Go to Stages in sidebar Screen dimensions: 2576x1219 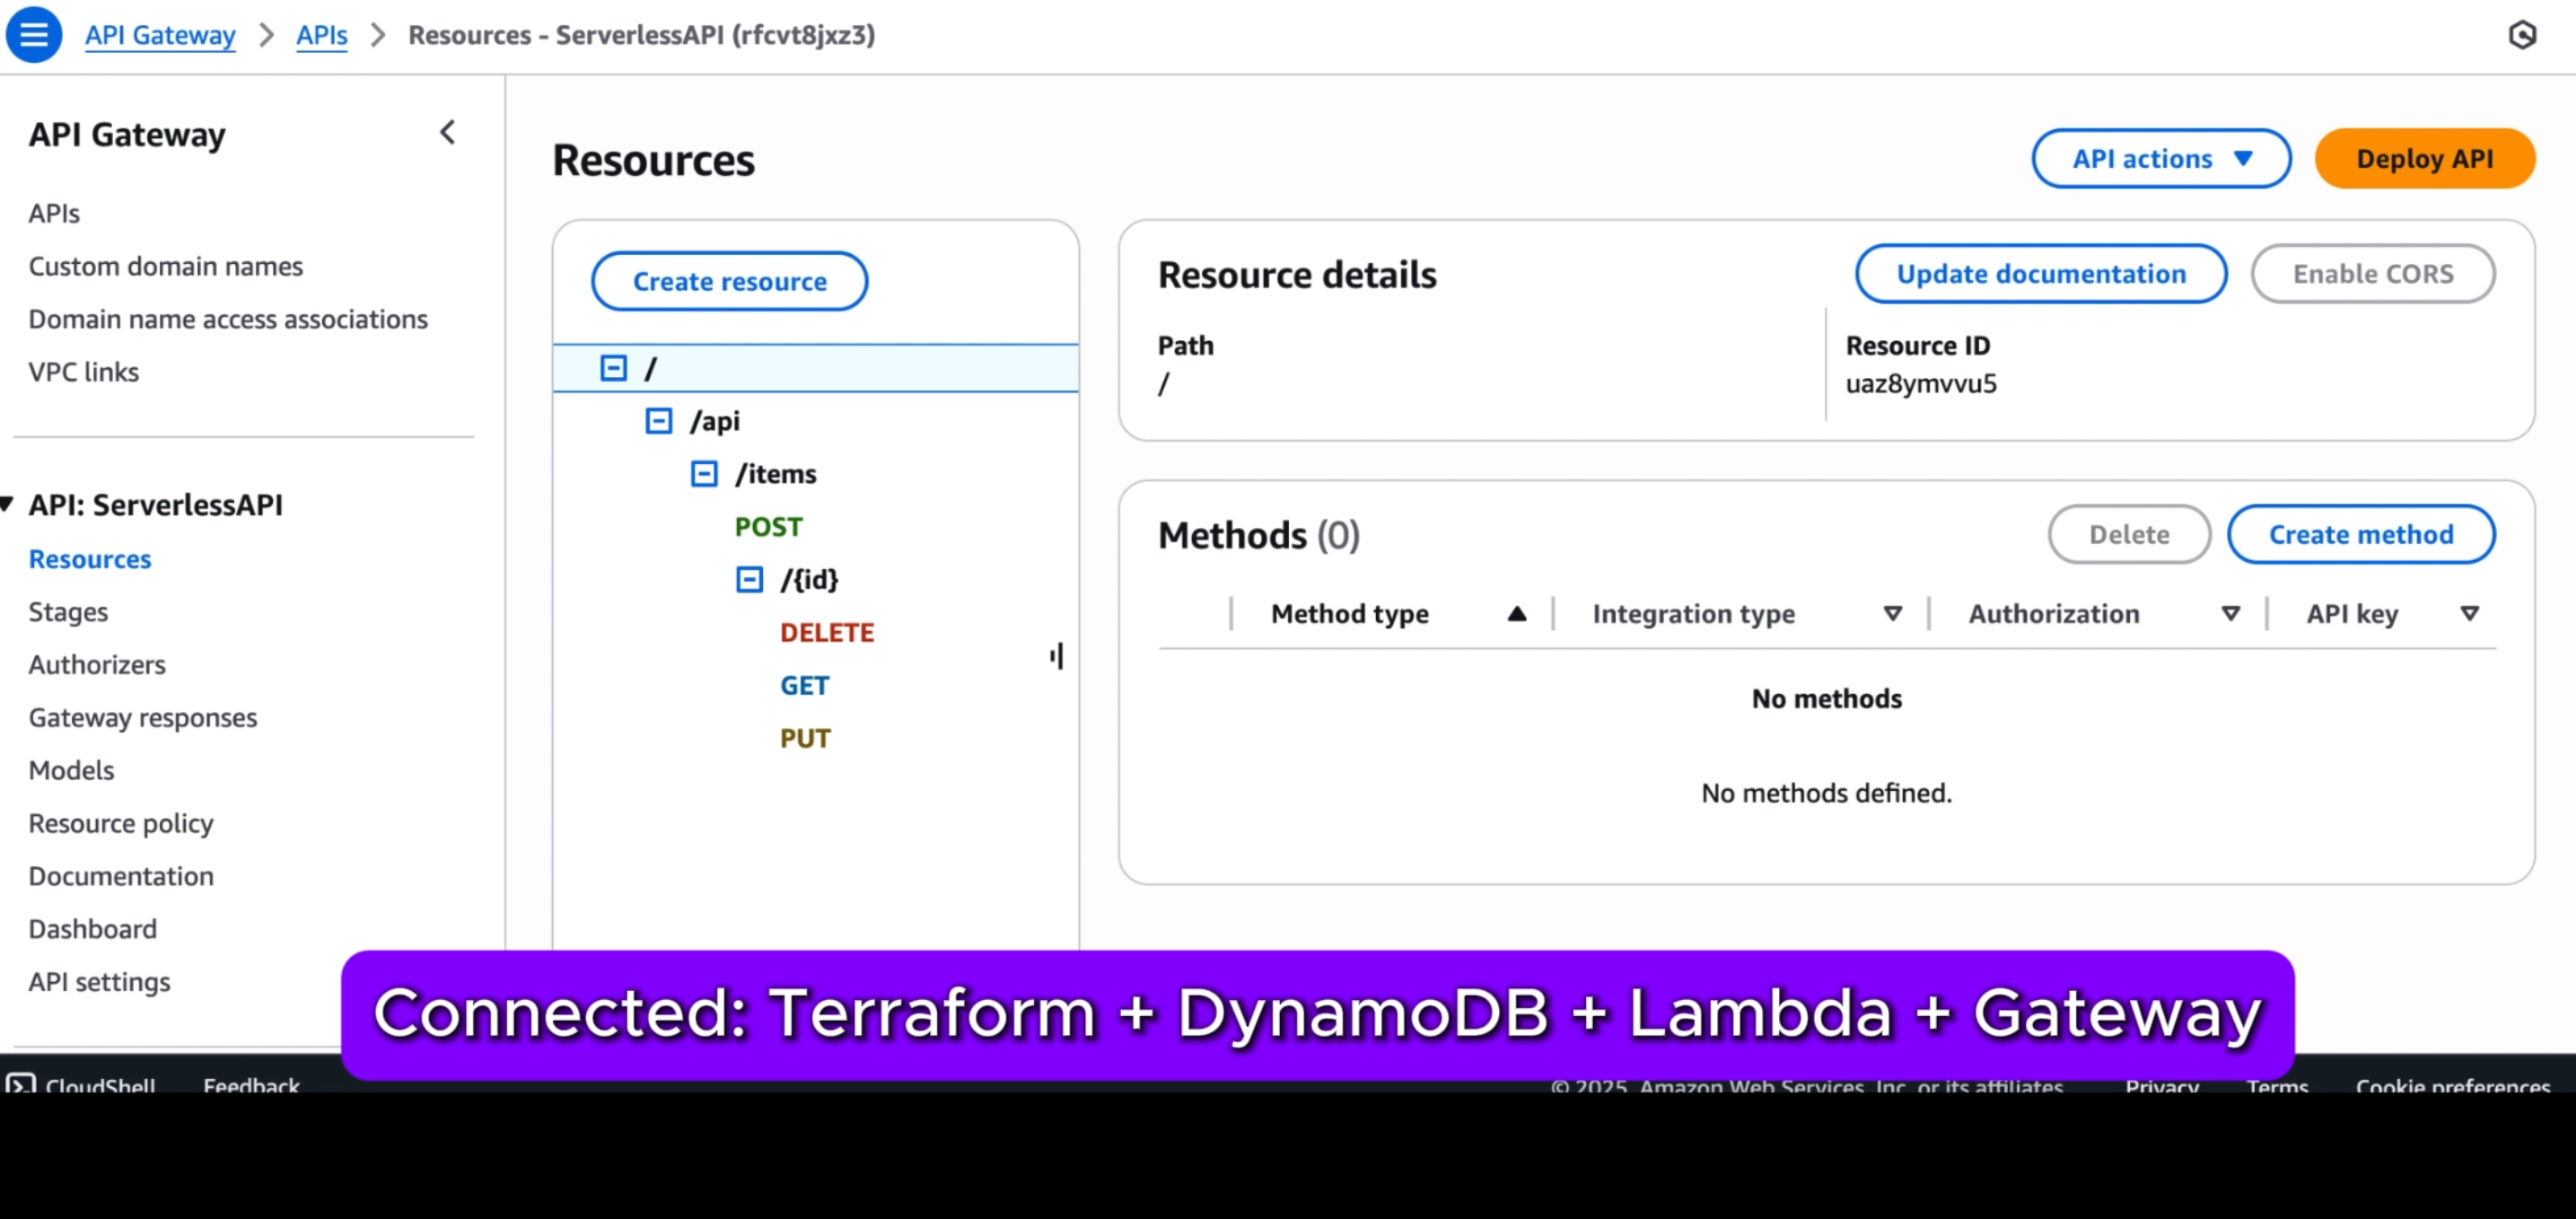(x=68, y=612)
